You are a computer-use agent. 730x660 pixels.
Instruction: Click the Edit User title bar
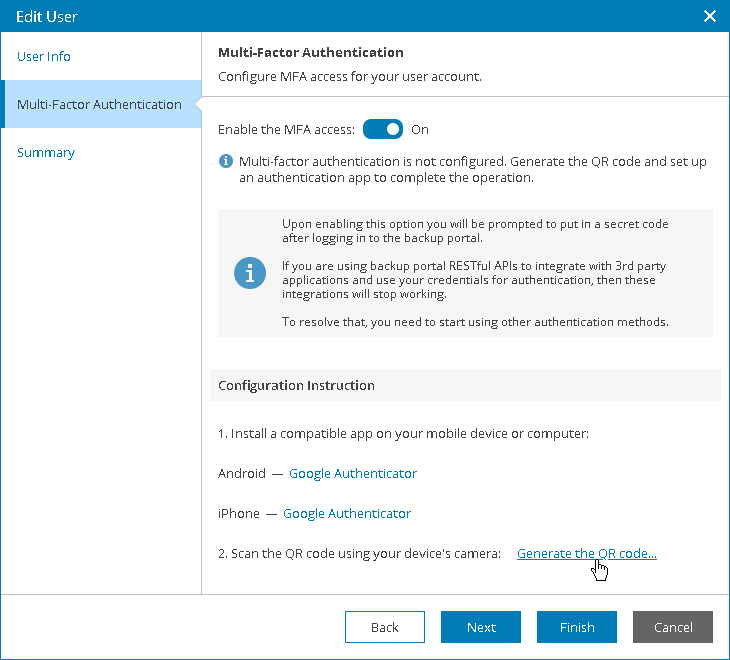pyautogui.click(x=300, y=16)
